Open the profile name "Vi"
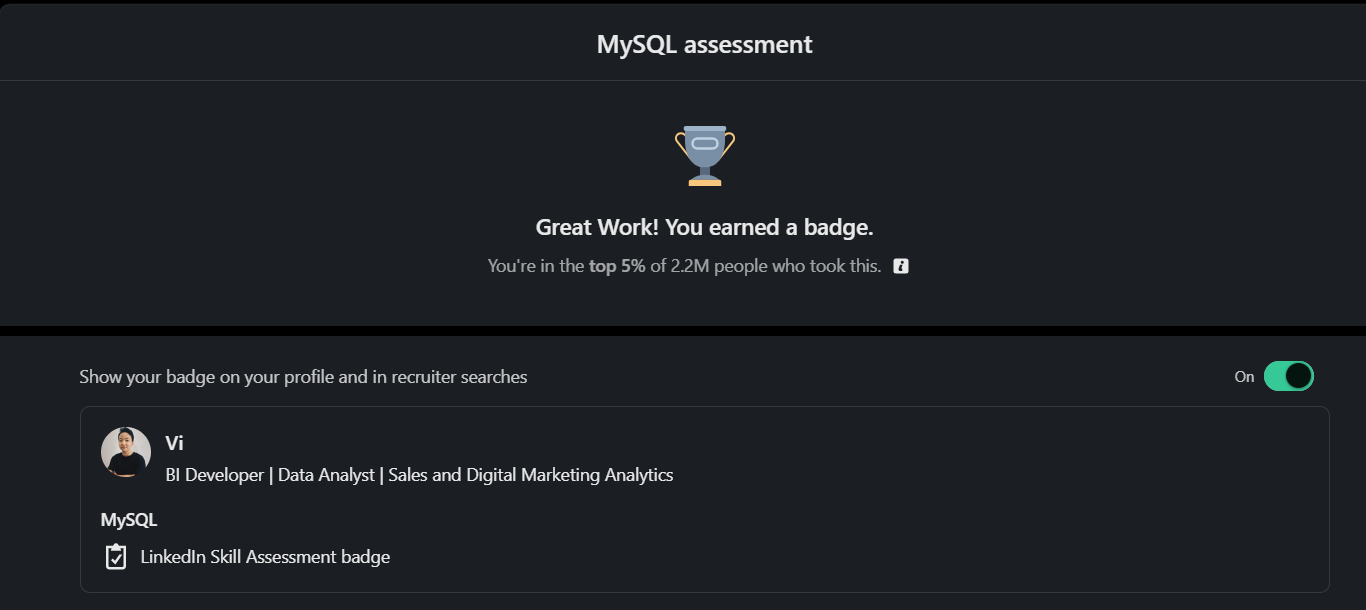1366x610 pixels. tap(174, 443)
